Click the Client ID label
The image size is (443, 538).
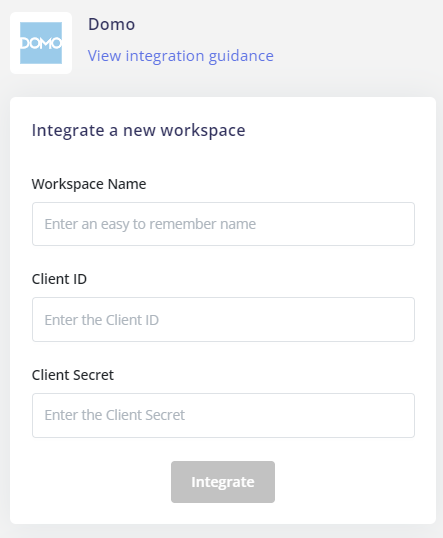click(x=59, y=279)
